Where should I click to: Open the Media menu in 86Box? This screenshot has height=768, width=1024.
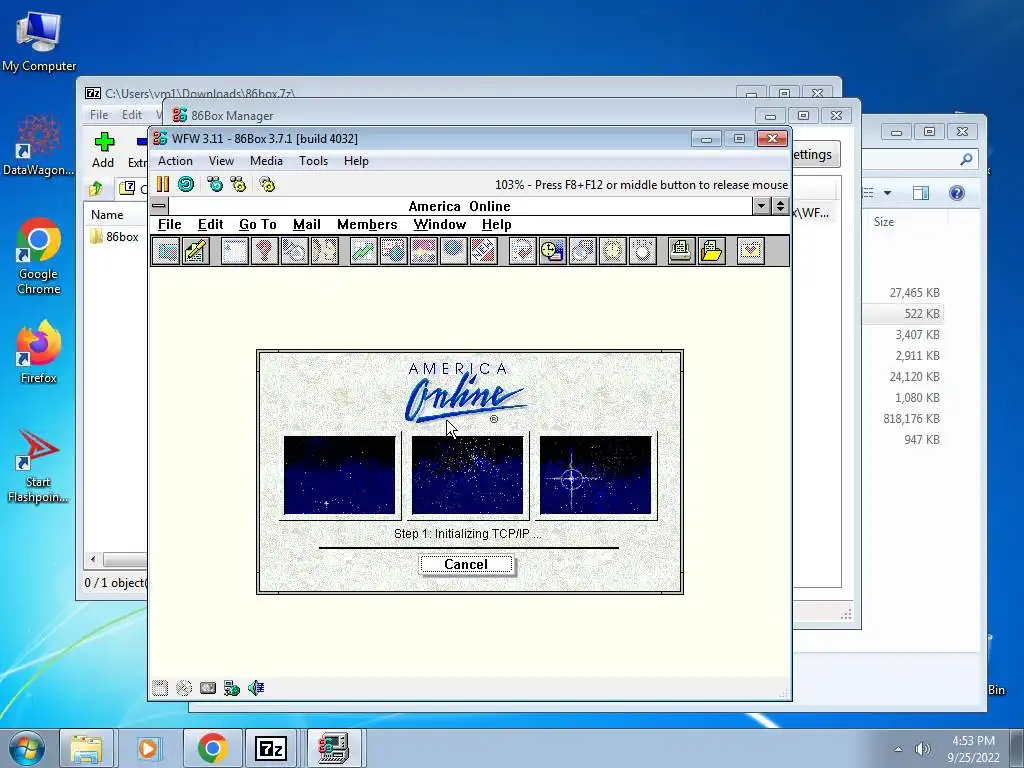coord(266,161)
